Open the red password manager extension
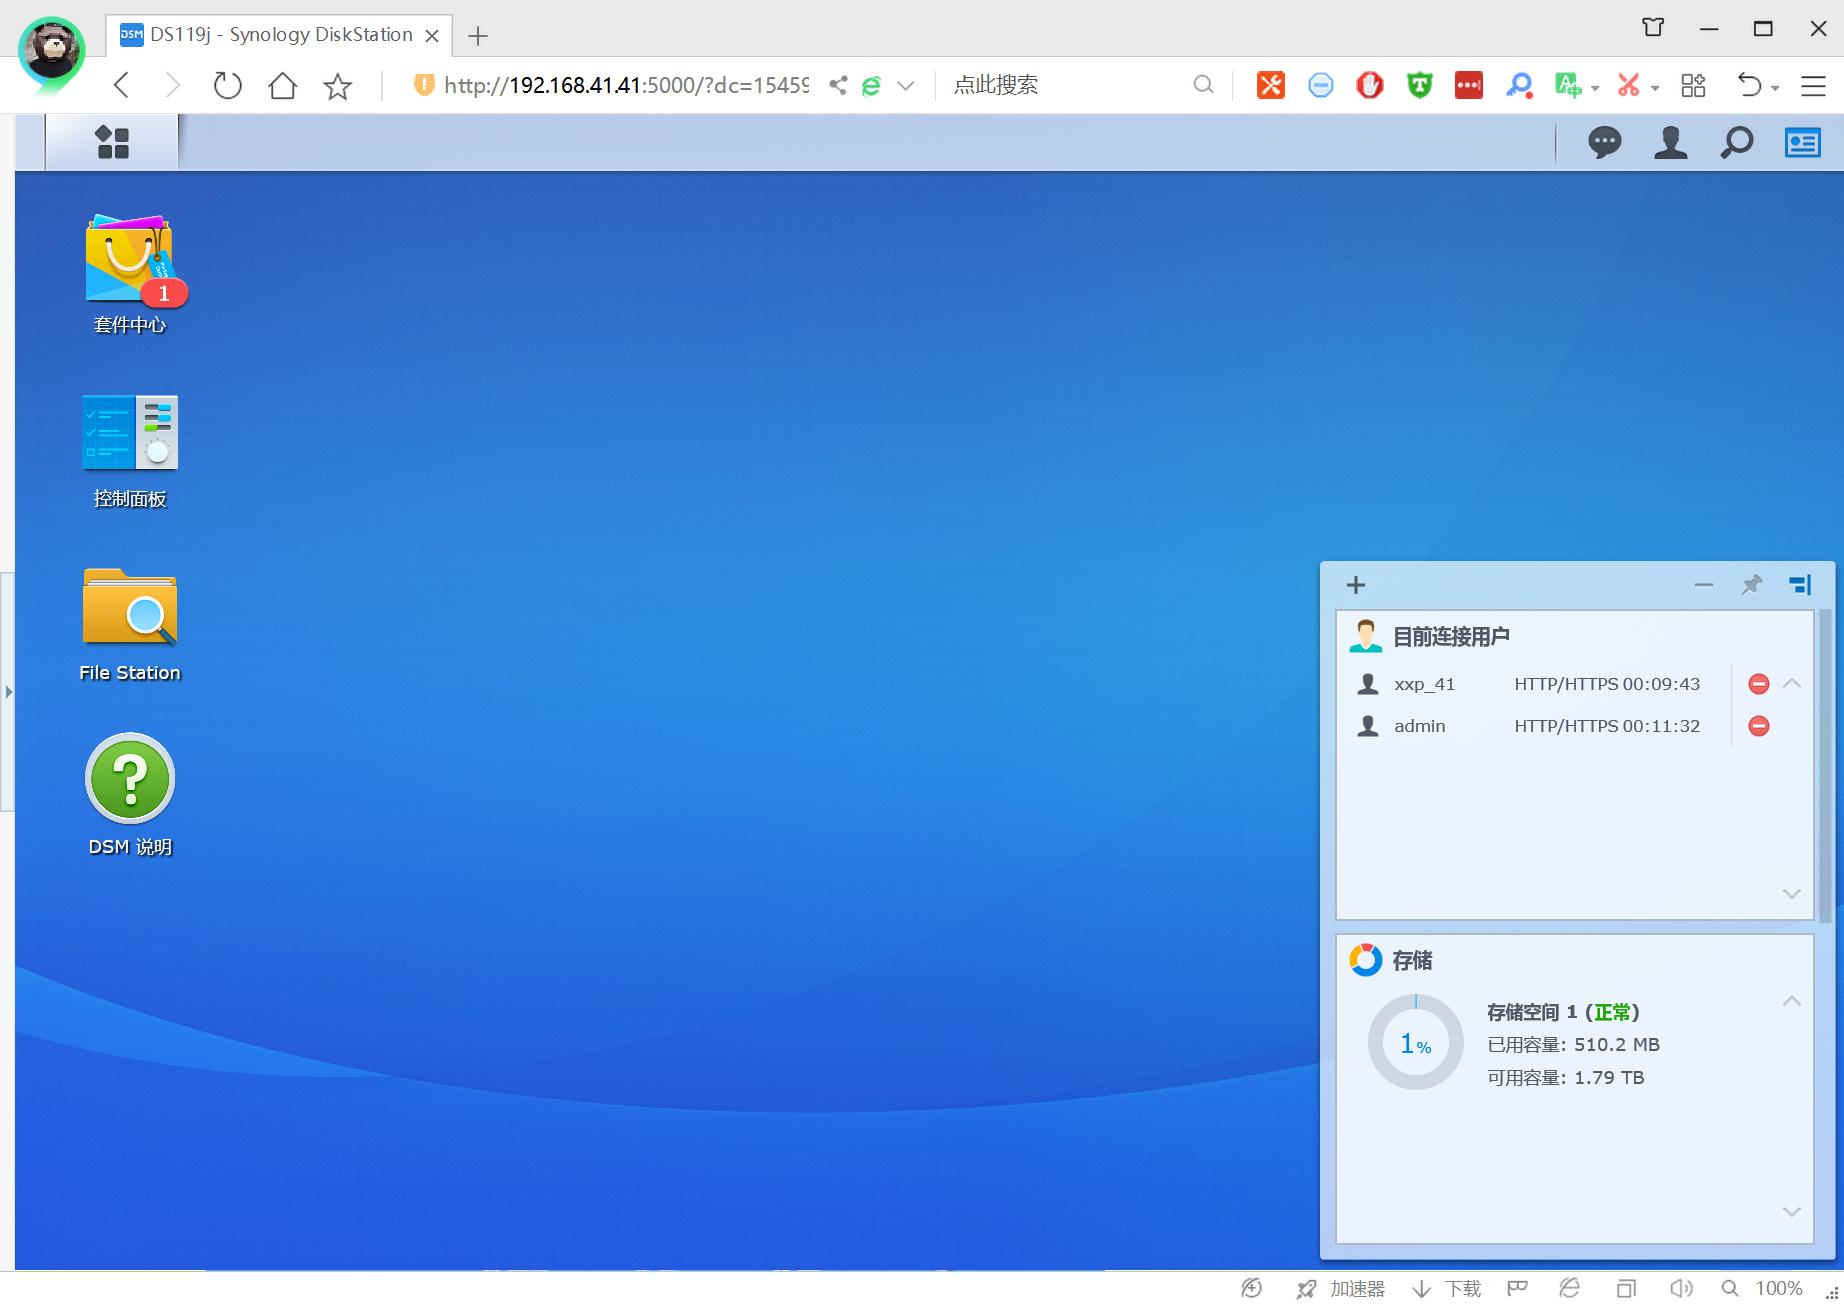1844x1306 pixels. tap(1469, 85)
